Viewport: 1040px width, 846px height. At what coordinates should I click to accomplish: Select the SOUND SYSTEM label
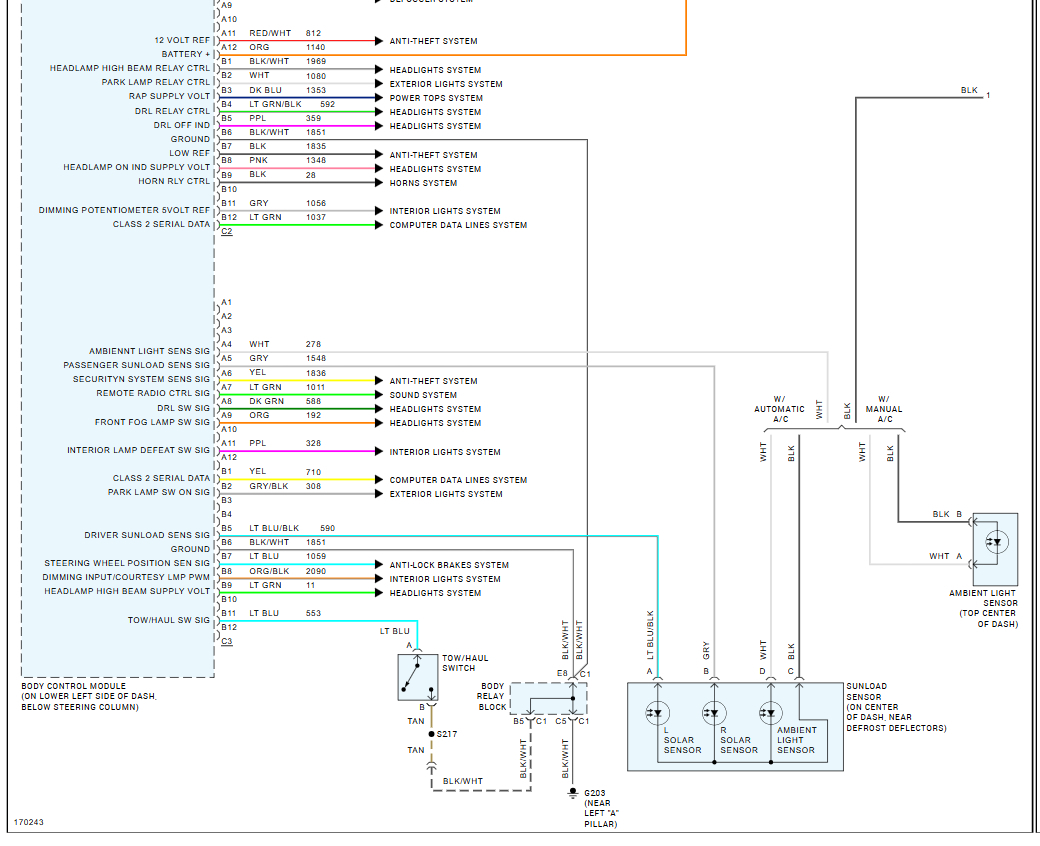[423, 395]
